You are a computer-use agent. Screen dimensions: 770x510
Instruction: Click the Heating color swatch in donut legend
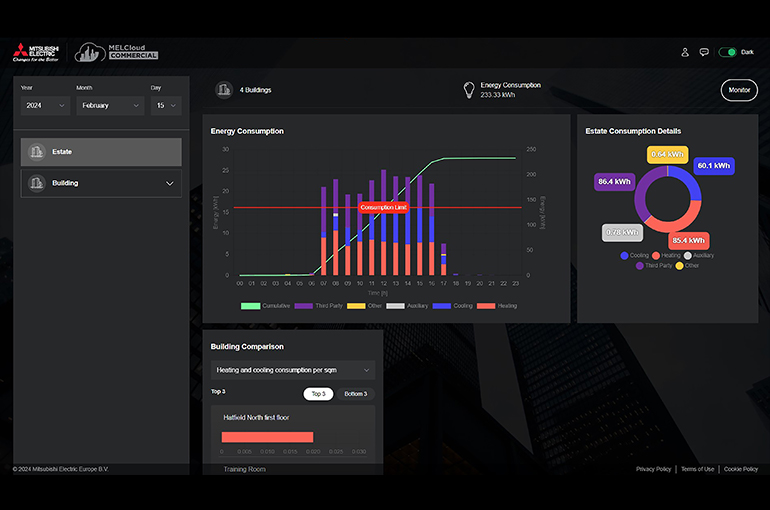(656, 256)
